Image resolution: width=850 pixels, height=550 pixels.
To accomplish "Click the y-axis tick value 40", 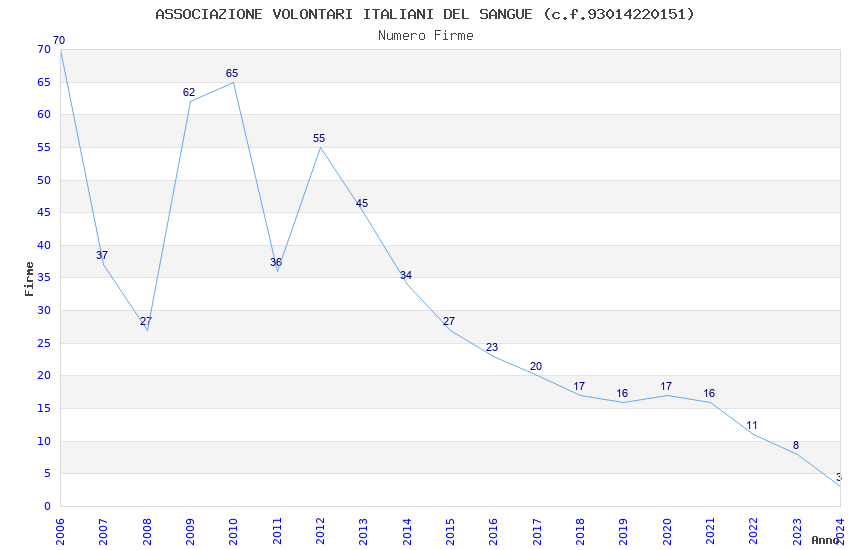I will [x=44, y=245].
